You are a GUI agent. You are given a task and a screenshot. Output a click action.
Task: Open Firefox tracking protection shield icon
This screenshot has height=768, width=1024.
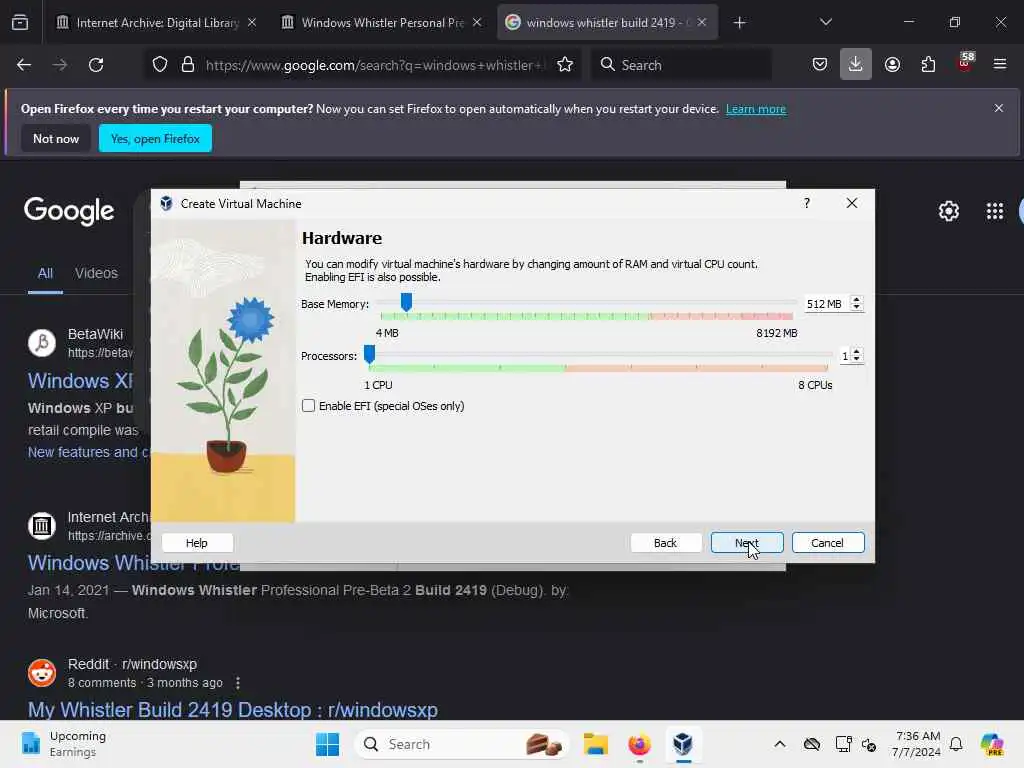pyautogui.click(x=160, y=65)
